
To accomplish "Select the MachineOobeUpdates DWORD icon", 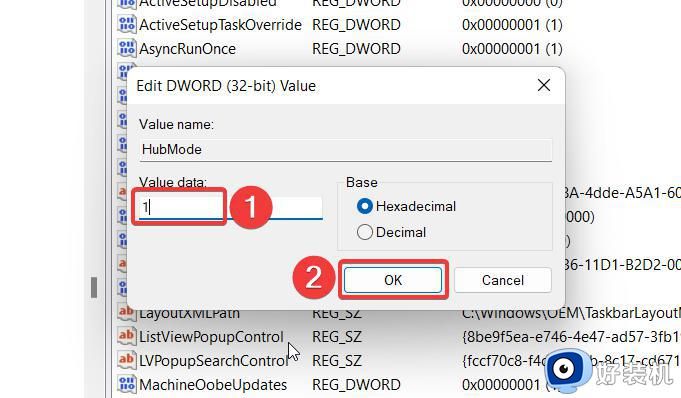I will (x=126, y=385).
